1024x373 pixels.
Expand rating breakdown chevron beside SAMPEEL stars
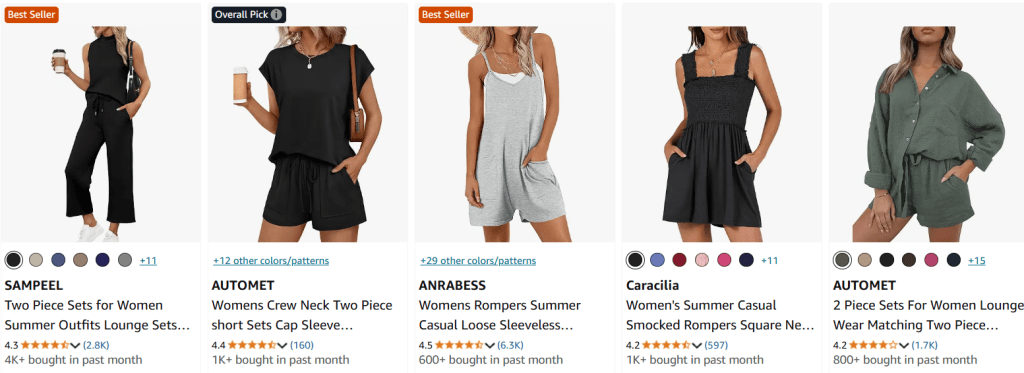75,346
